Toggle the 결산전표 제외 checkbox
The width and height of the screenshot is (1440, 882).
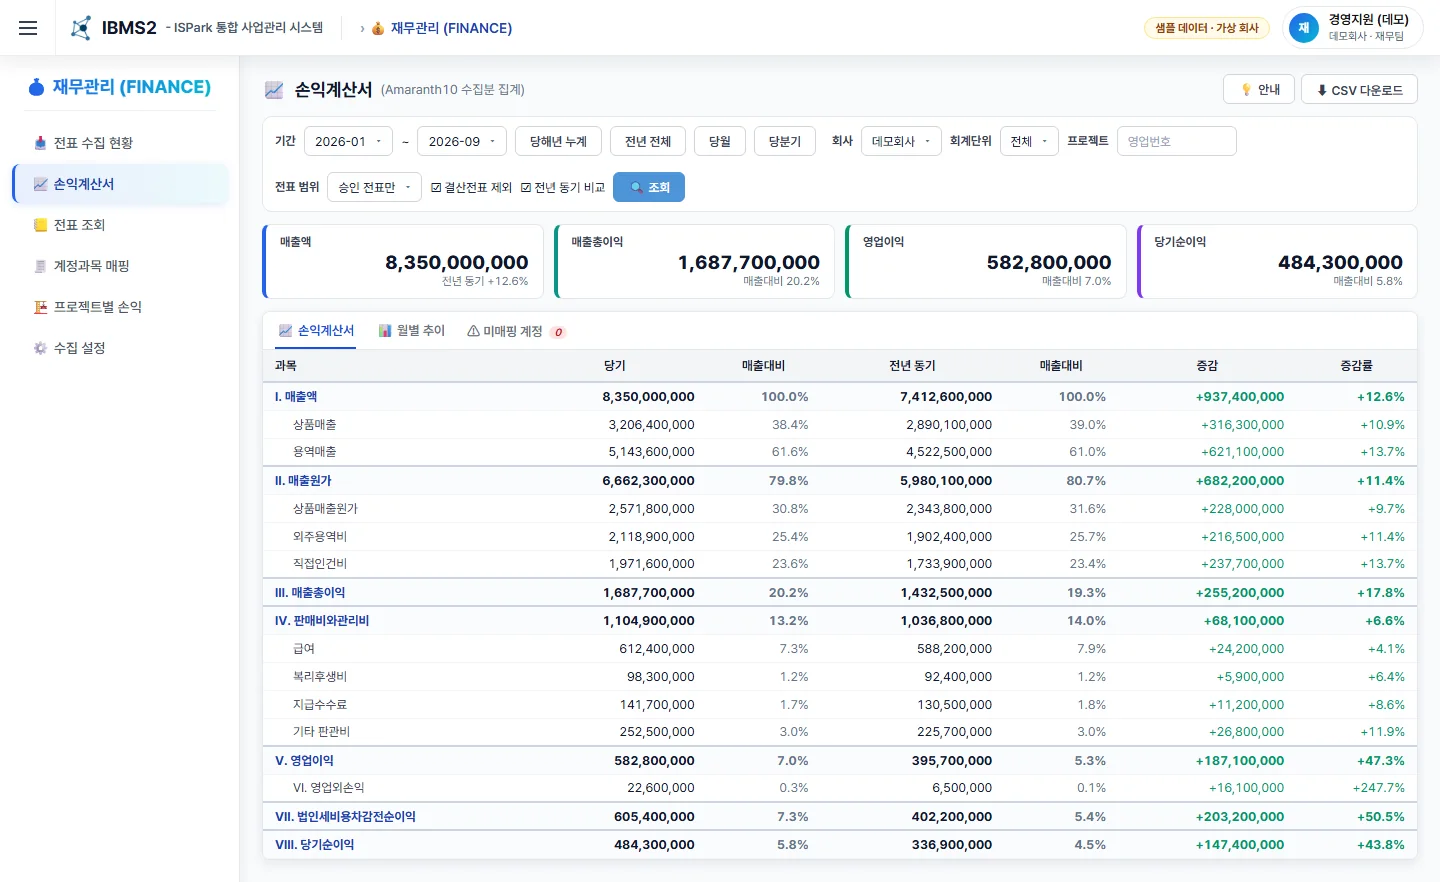(436, 188)
